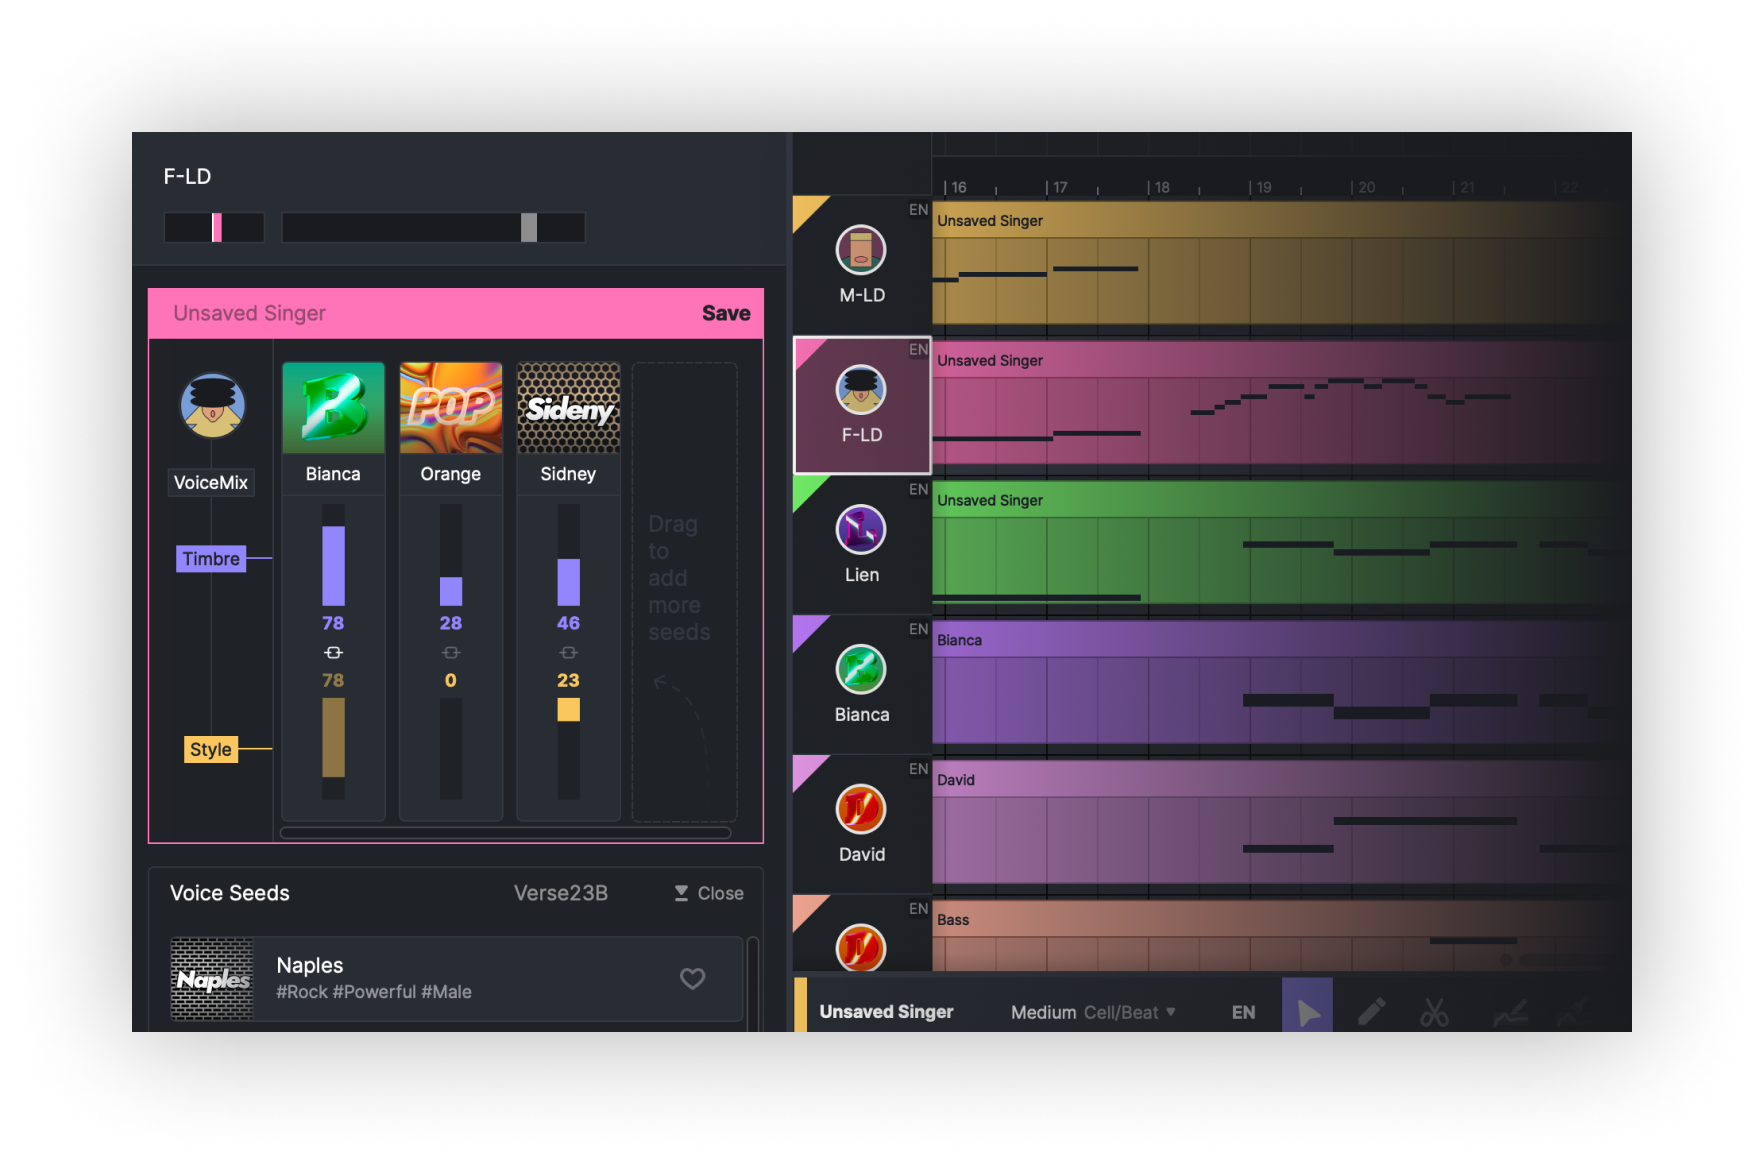Click the EN language button in bottom toolbar
The width and height of the screenshot is (1764, 1164).
[1243, 1012]
